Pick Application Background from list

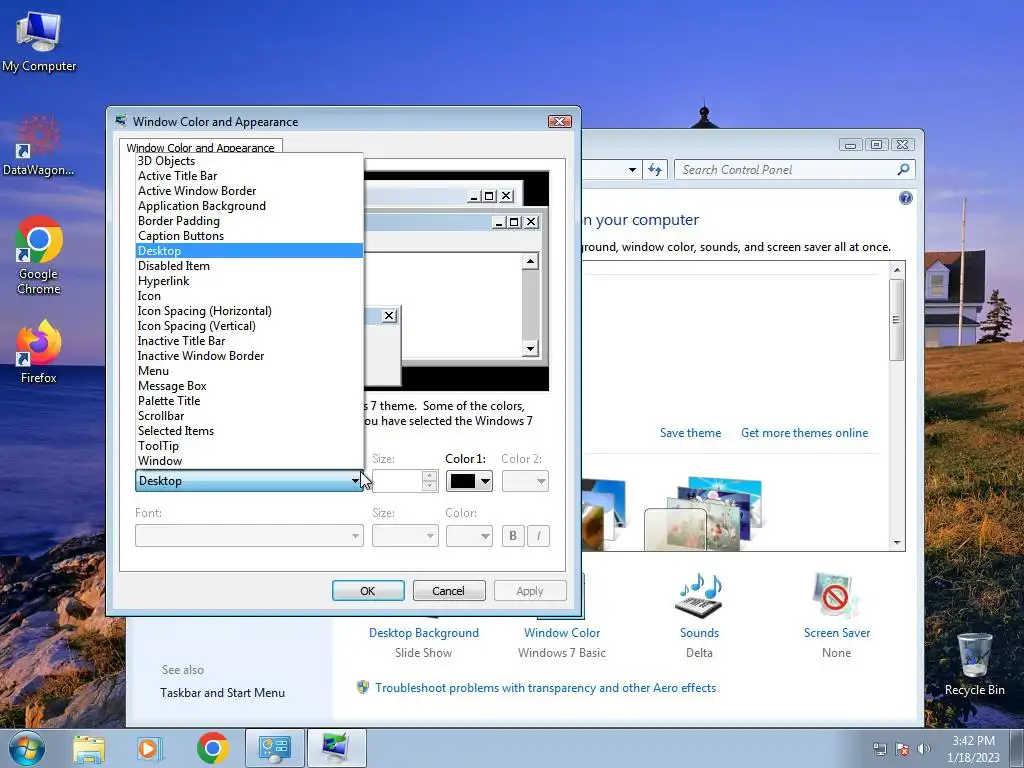[249, 206]
